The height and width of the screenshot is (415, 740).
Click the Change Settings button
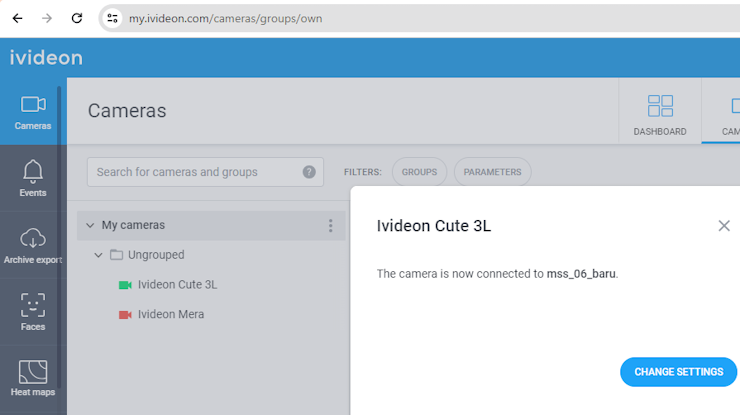(x=678, y=372)
